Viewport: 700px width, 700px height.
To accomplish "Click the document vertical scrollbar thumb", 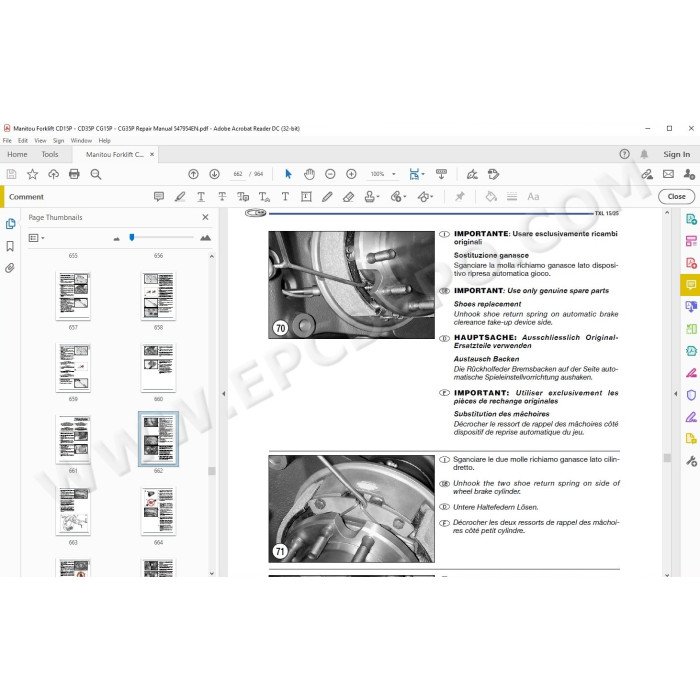I will point(667,458).
